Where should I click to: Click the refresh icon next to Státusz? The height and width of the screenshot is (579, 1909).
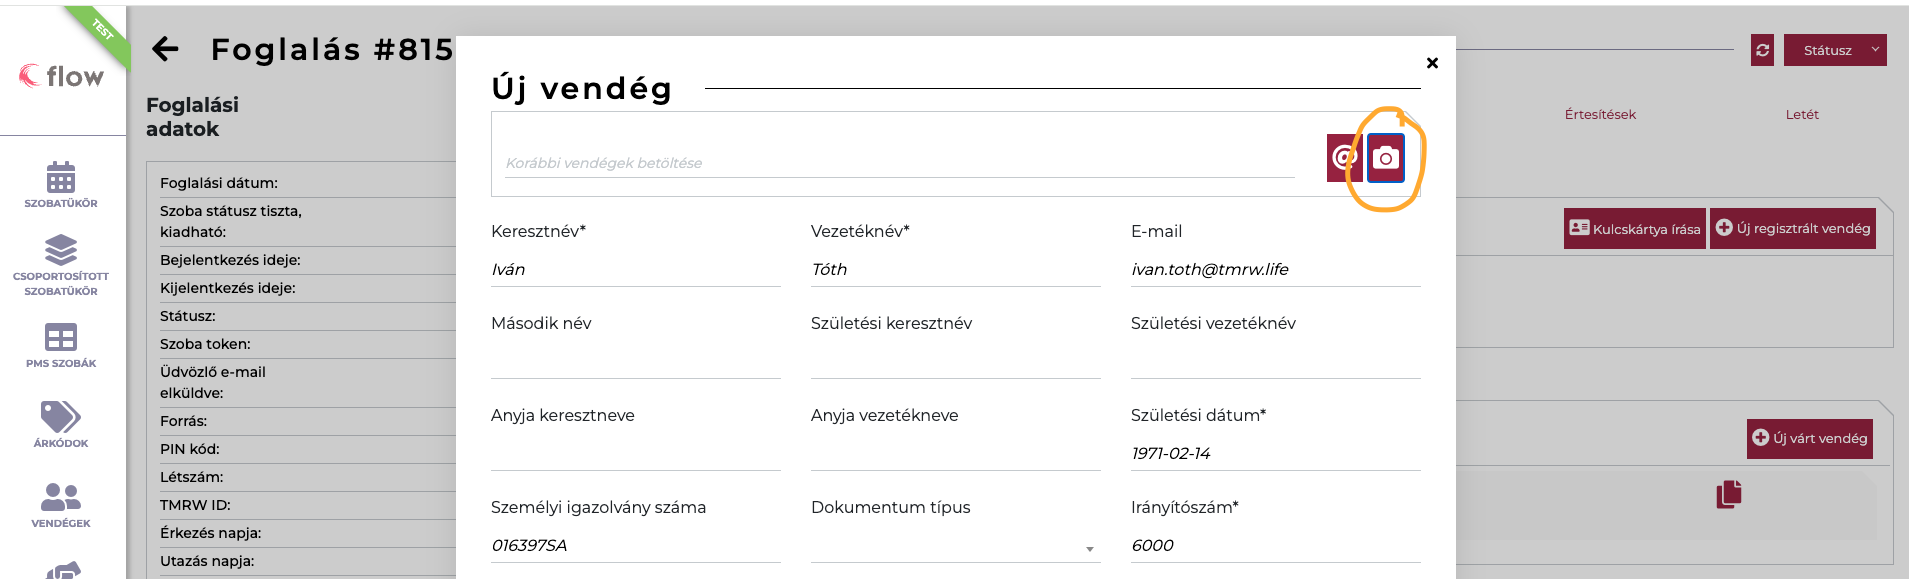pos(1762,50)
